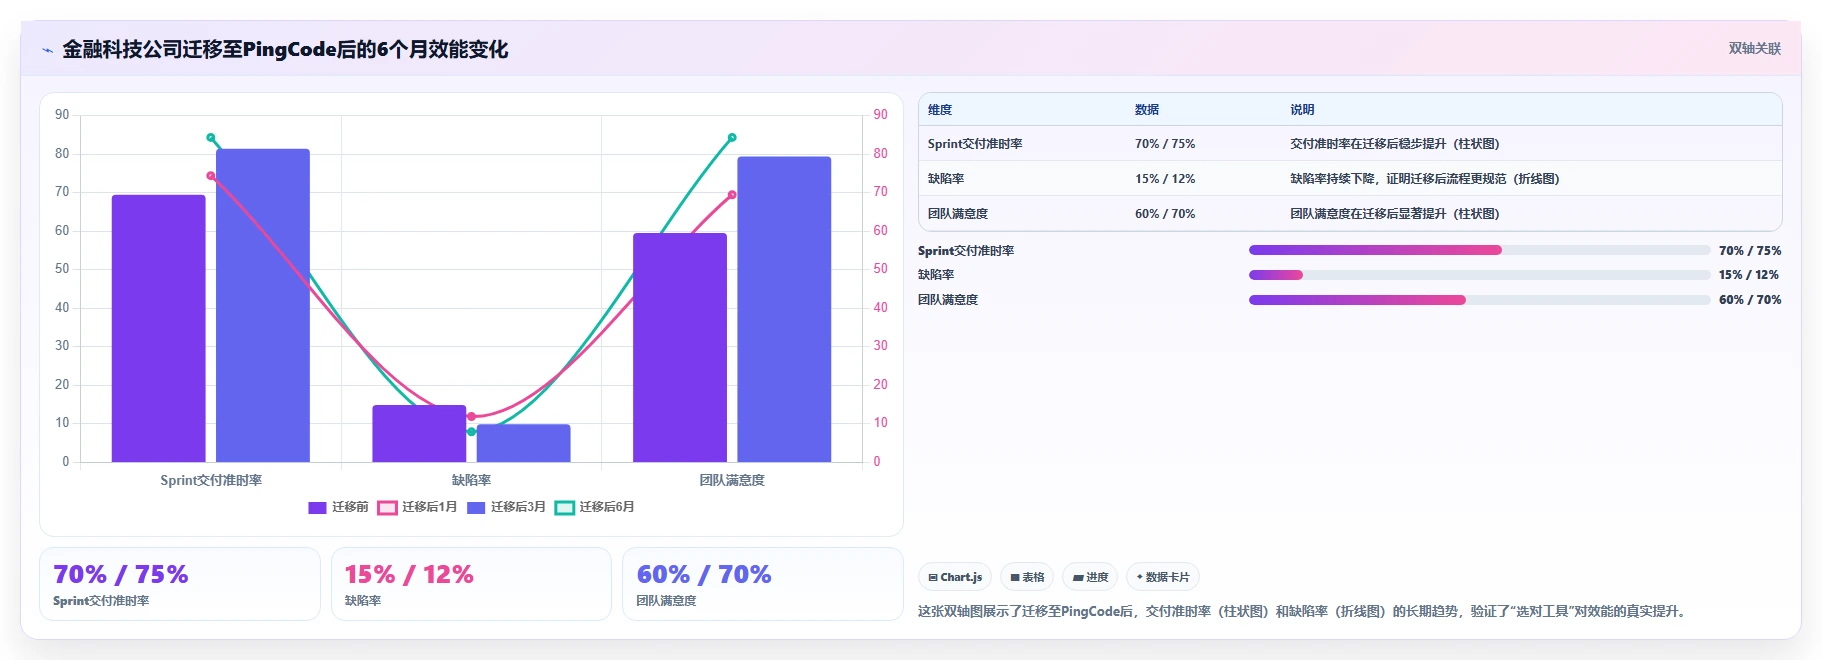
Task: Click the green line point above 团队满意度
Action: click(732, 138)
